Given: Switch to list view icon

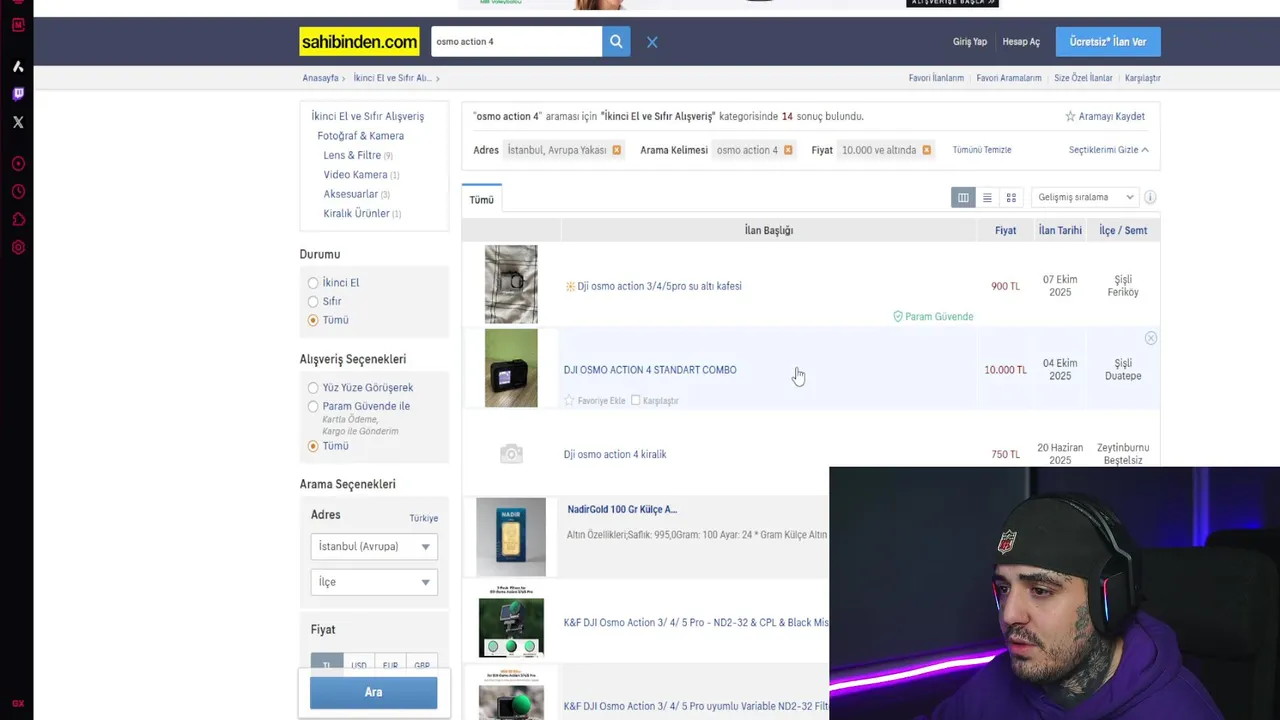Looking at the screenshot, I should (x=987, y=197).
